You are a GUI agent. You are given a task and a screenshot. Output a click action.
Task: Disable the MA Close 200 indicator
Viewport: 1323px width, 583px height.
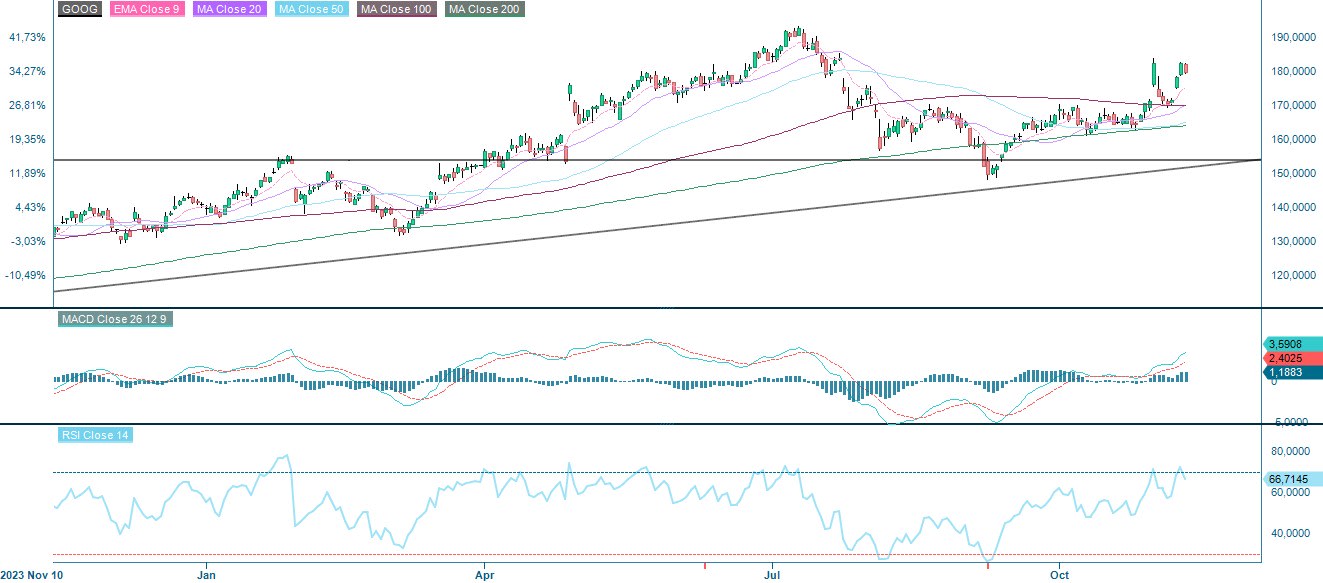(483, 9)
